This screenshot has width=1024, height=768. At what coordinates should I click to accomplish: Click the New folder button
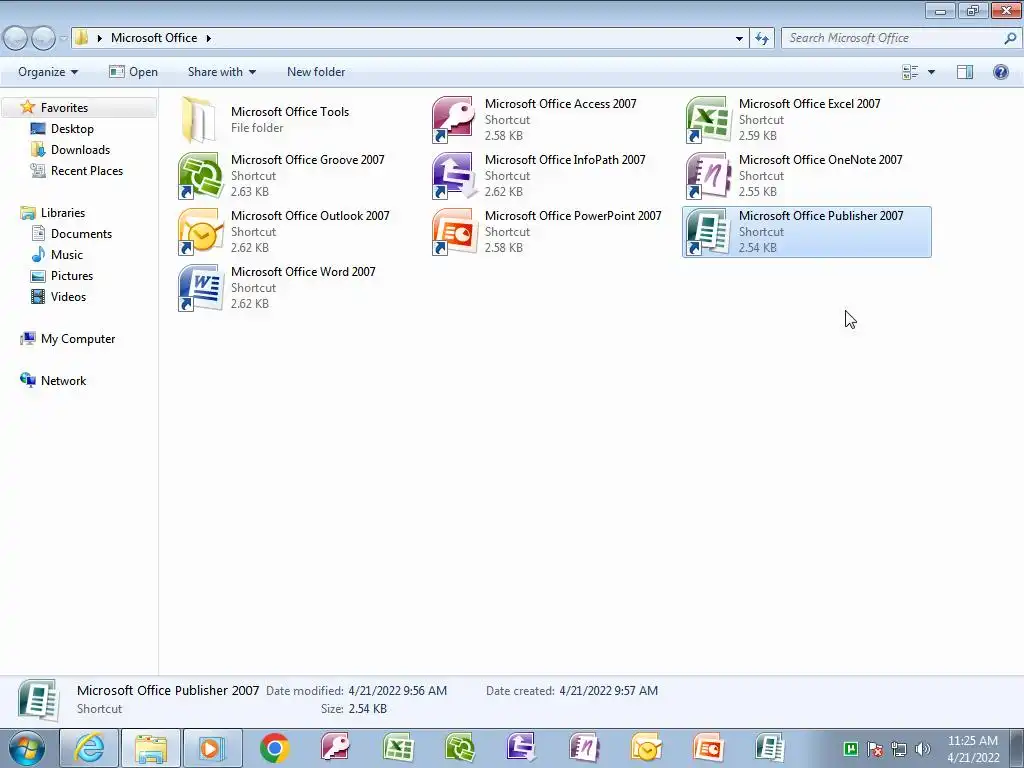pos(316,72)
